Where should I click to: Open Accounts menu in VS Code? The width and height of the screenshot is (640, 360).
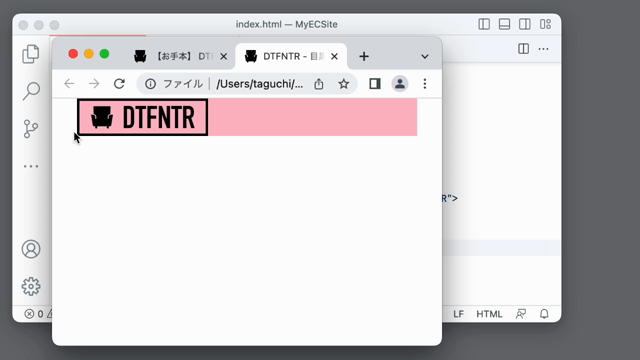31,249
